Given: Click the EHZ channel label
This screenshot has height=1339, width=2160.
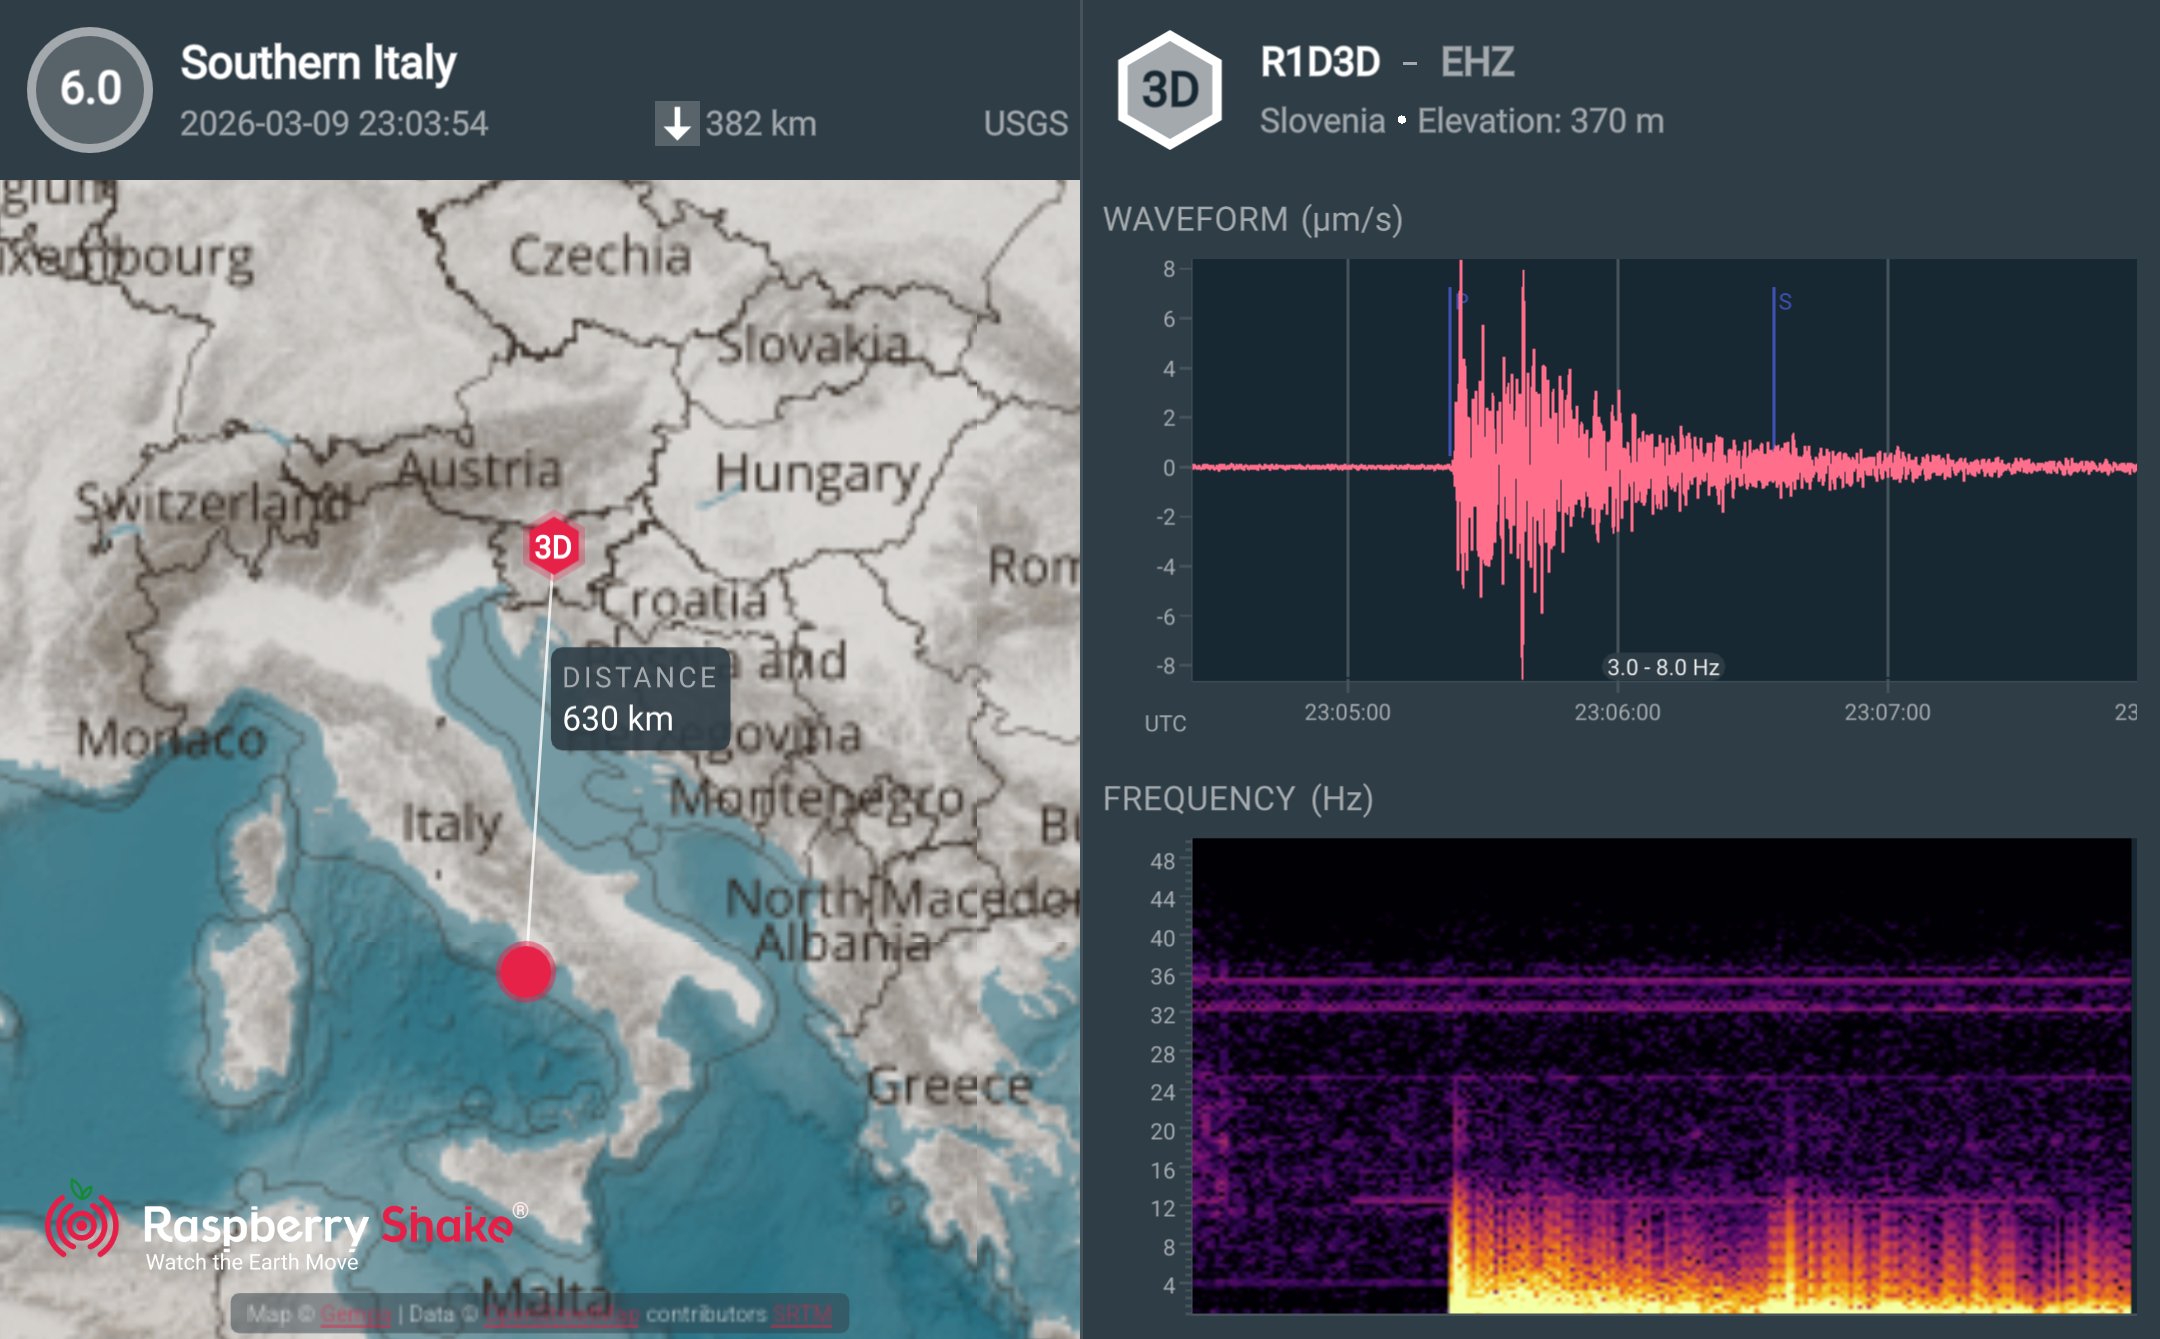Looking at the screenshot, I should point(1477,62).
